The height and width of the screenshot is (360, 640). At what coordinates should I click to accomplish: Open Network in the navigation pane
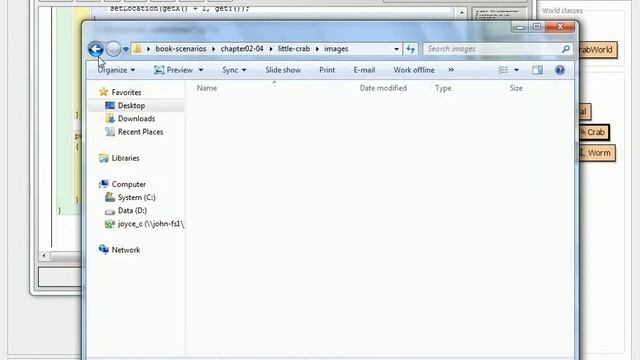[x=126, y=250]
